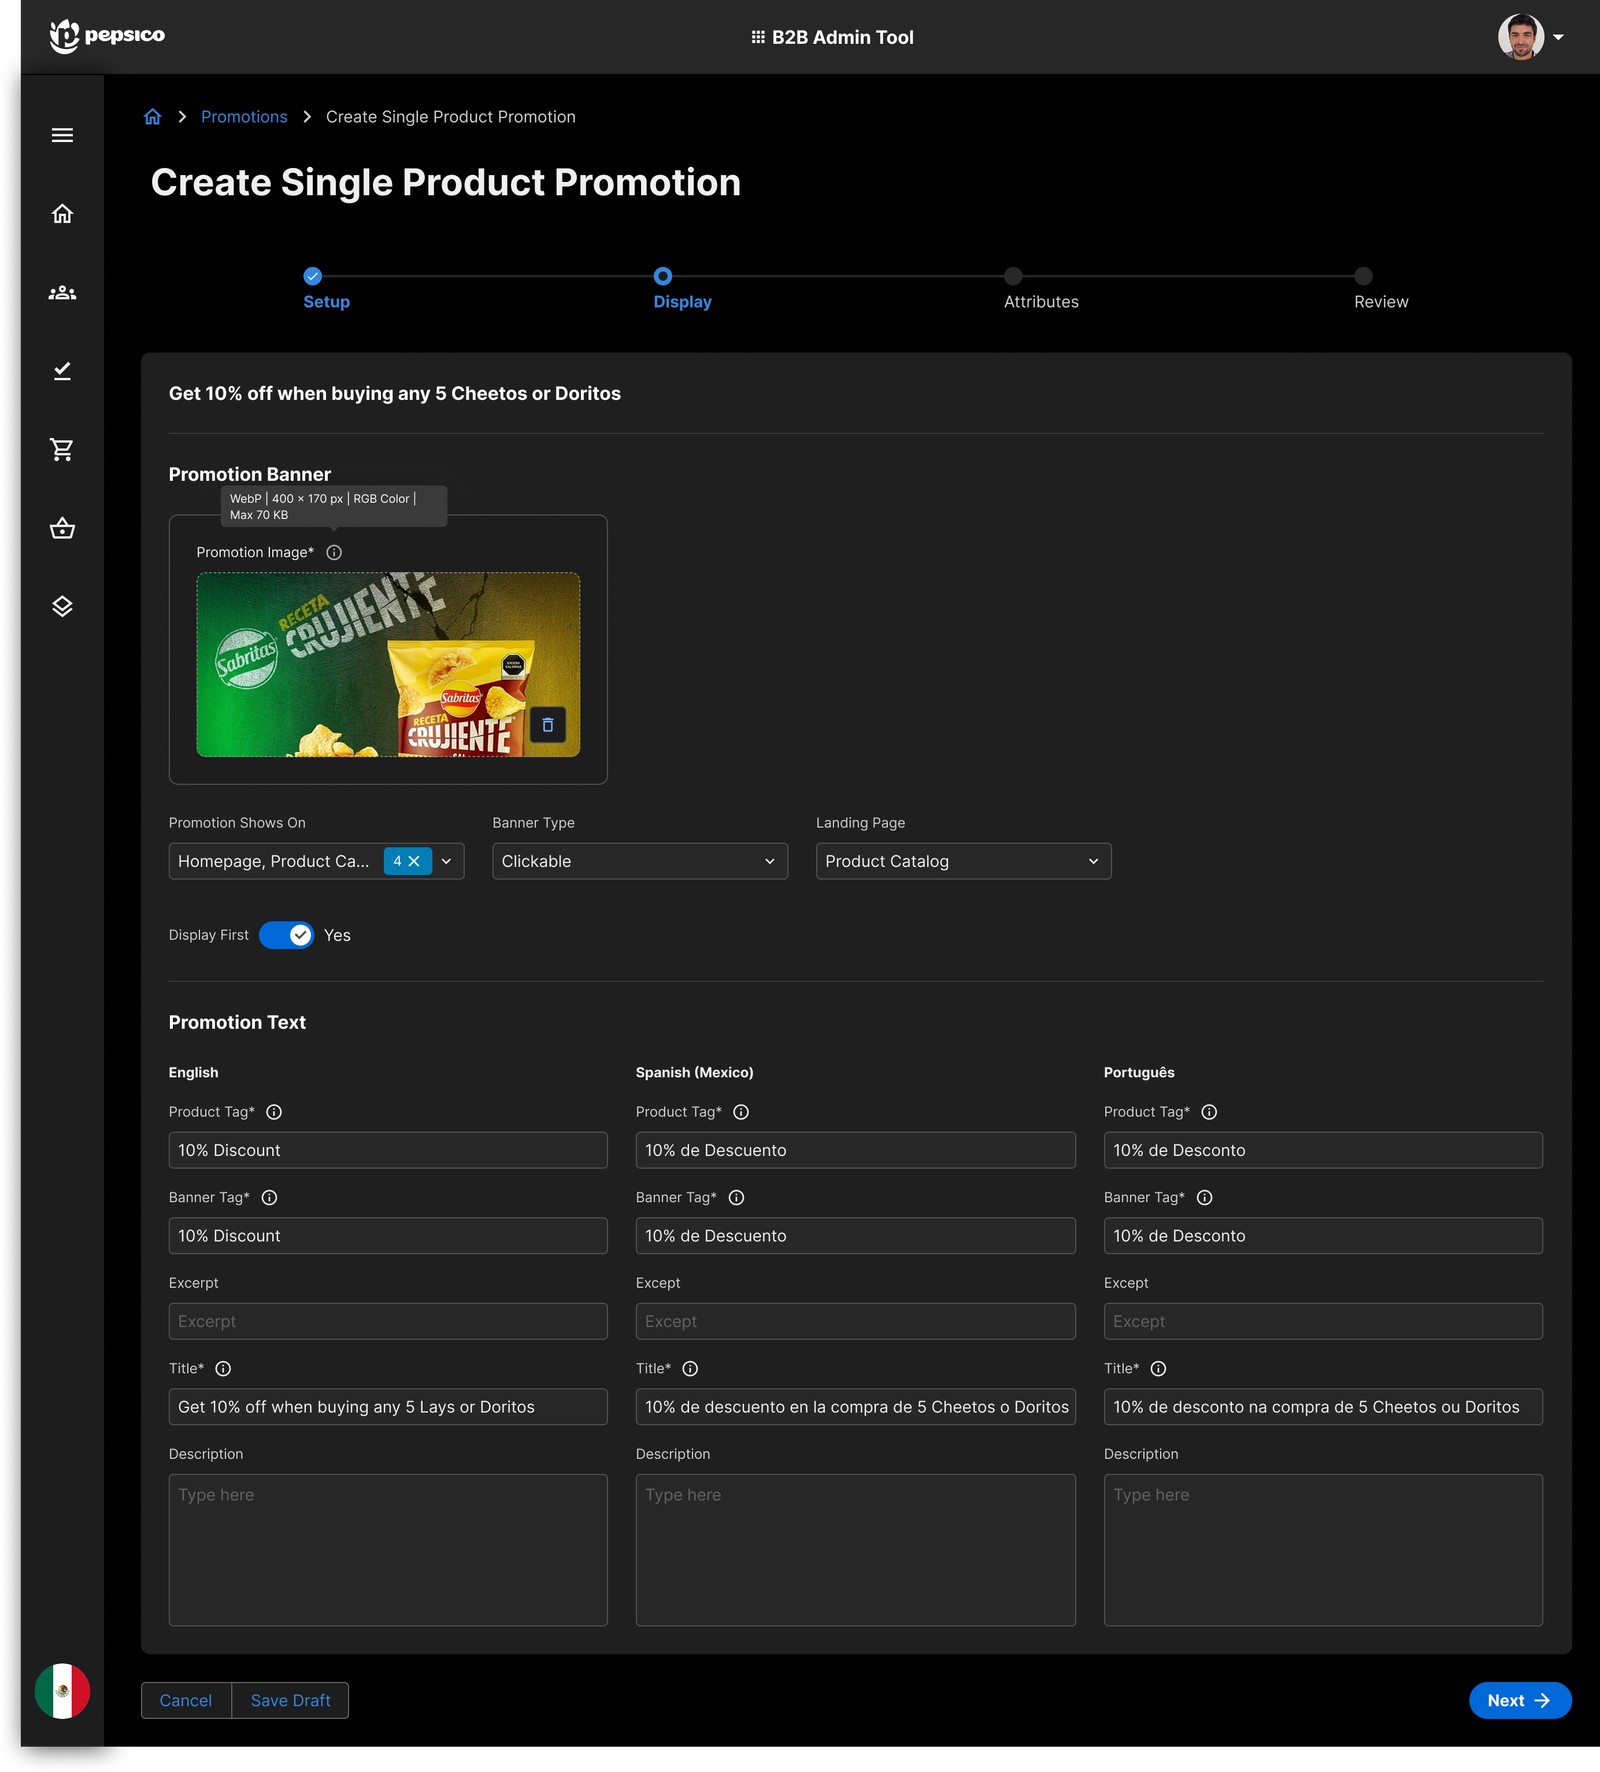Focus the Spanish Description text area
Viewport: 1600px width, 1772px height.
[856, 1550]
